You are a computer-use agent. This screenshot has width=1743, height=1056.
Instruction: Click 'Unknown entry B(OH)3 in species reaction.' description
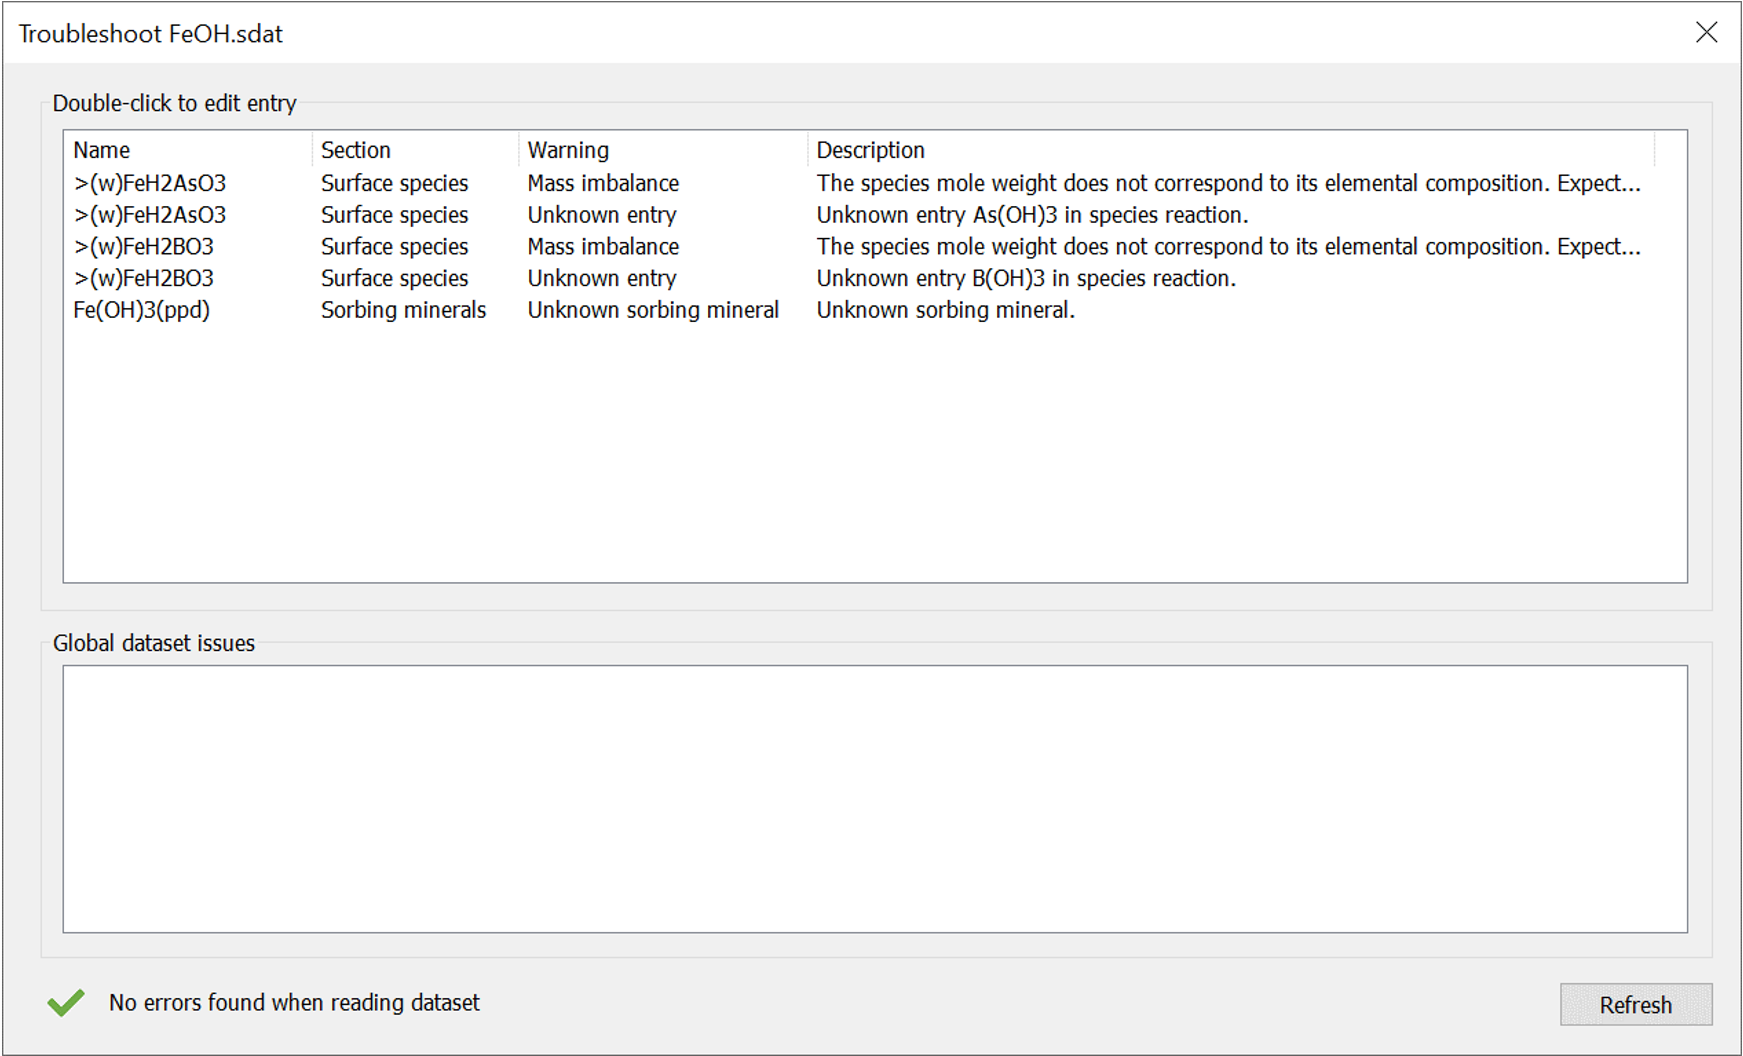(x=1026, y=278)
